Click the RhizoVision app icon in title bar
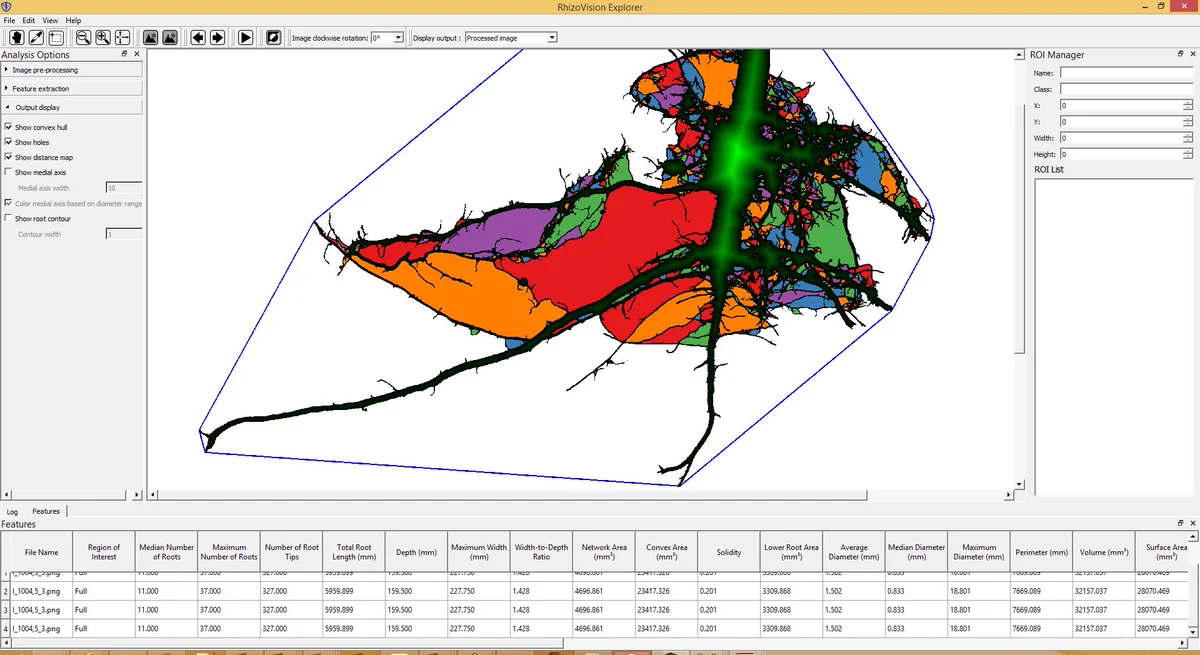The width and height of the screenshot is (1200, 655). tap(6, 7)
